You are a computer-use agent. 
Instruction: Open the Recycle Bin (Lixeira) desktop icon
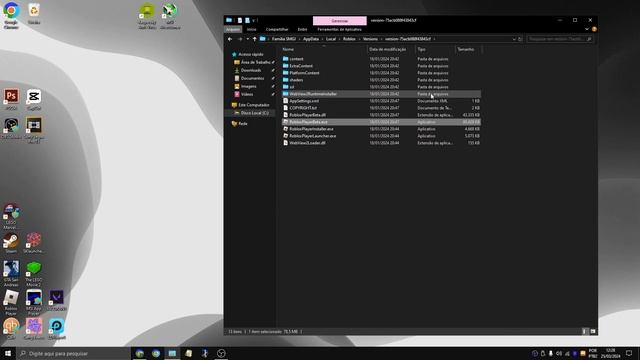click(34, 13)
